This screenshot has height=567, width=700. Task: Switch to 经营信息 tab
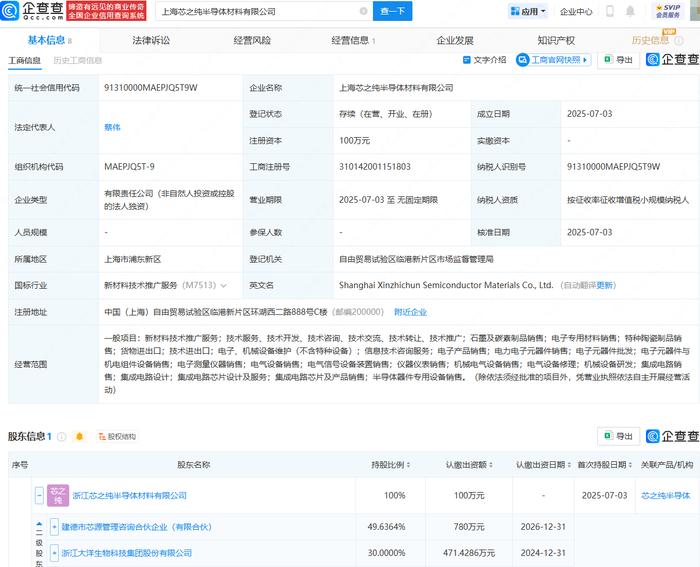coord(353,41)
